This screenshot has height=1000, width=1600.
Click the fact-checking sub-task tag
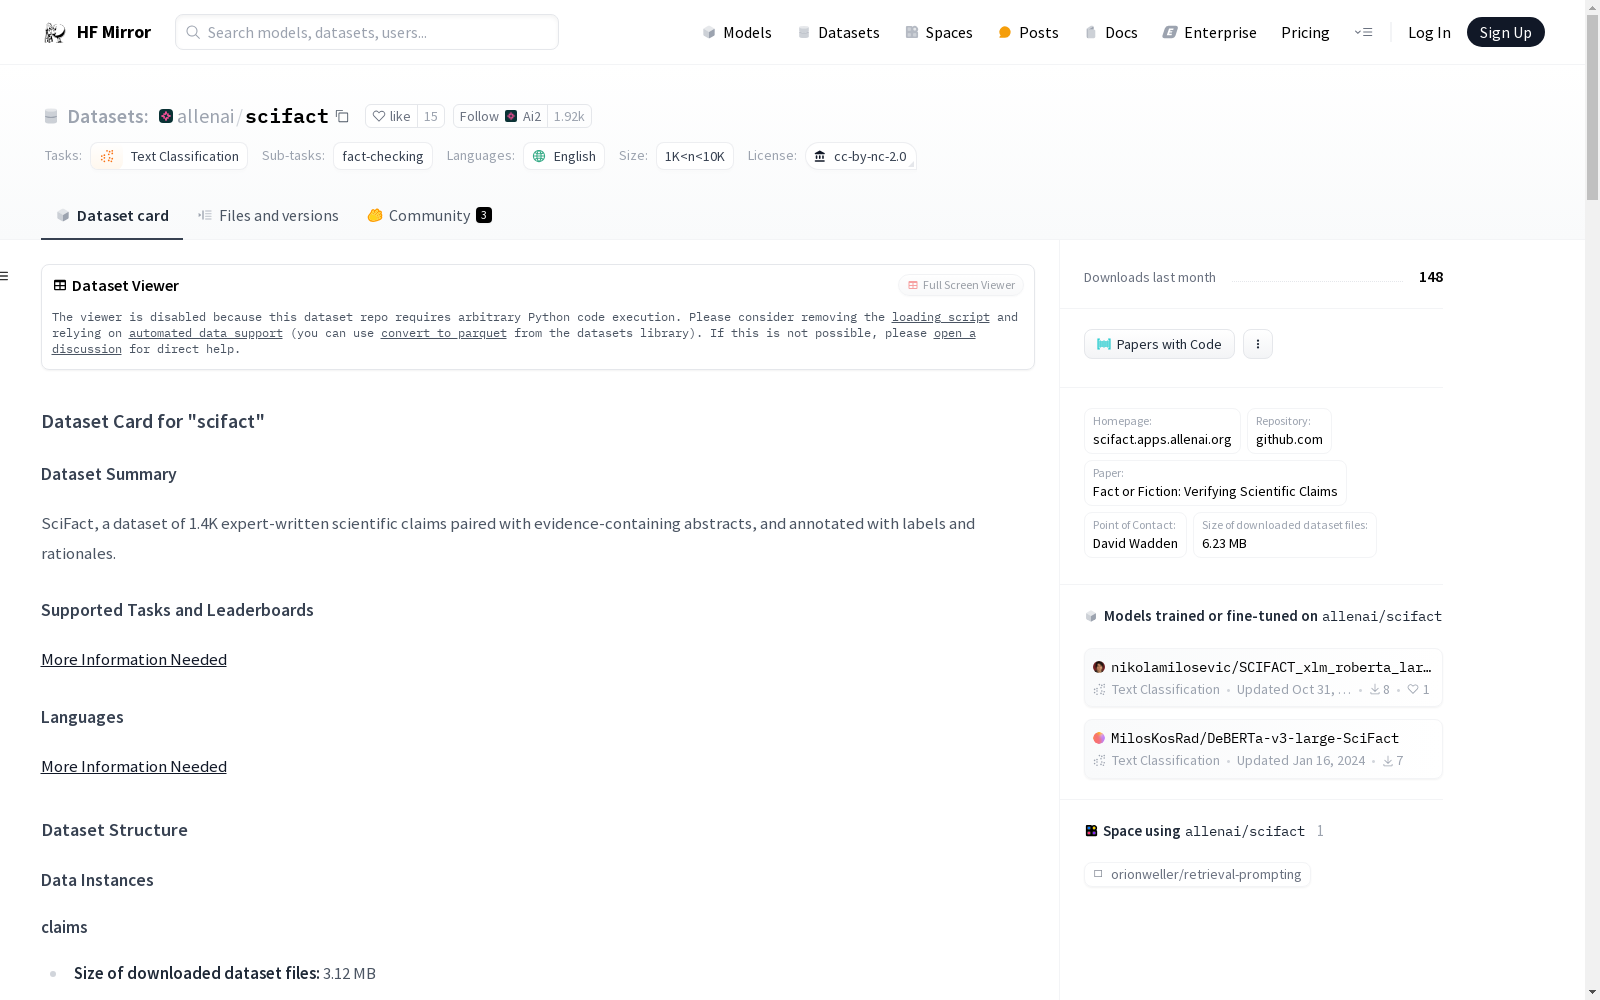tap(383, 156)
